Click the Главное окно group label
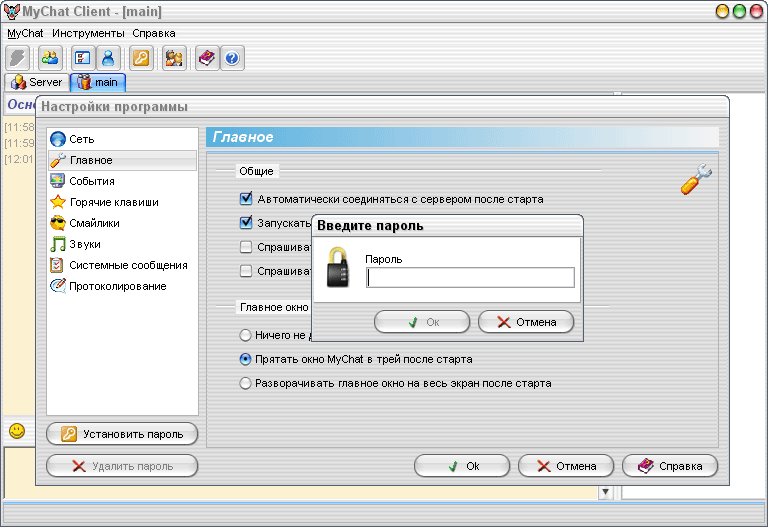Screen dimensions: 768x527 (x=274, y=307)
